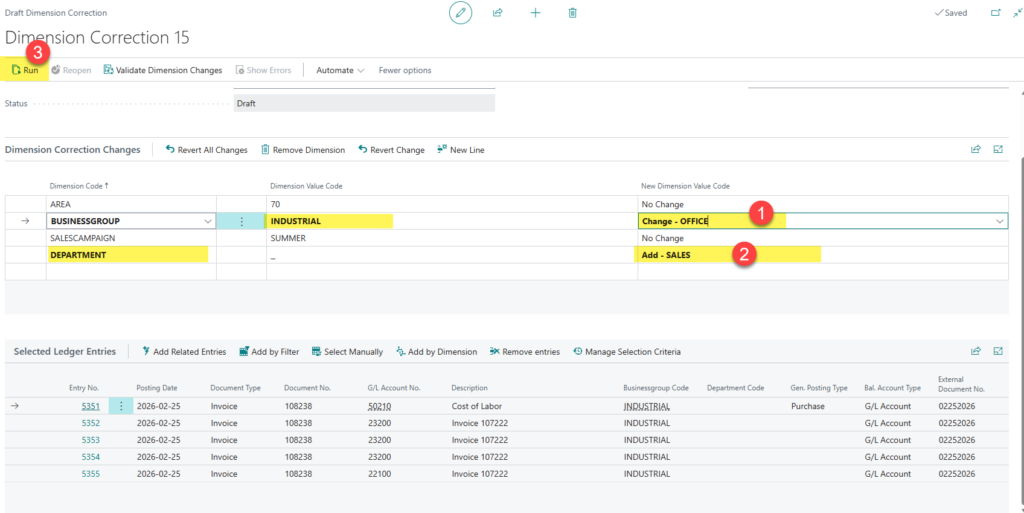Open New Dimension Value Code dropdown
The width and height of the screenshot is (1024, 513).
(x=999, y=221)
